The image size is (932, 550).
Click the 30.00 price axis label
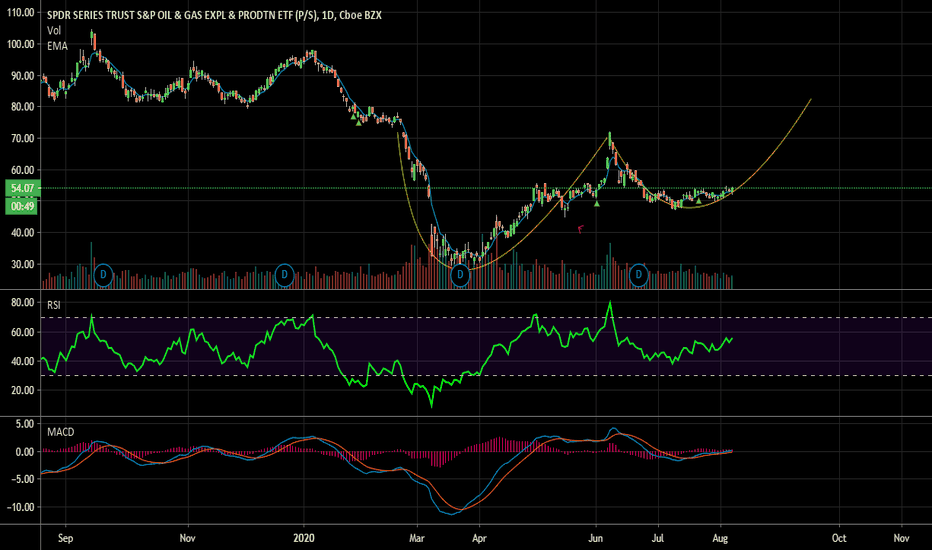coord(23,265)
